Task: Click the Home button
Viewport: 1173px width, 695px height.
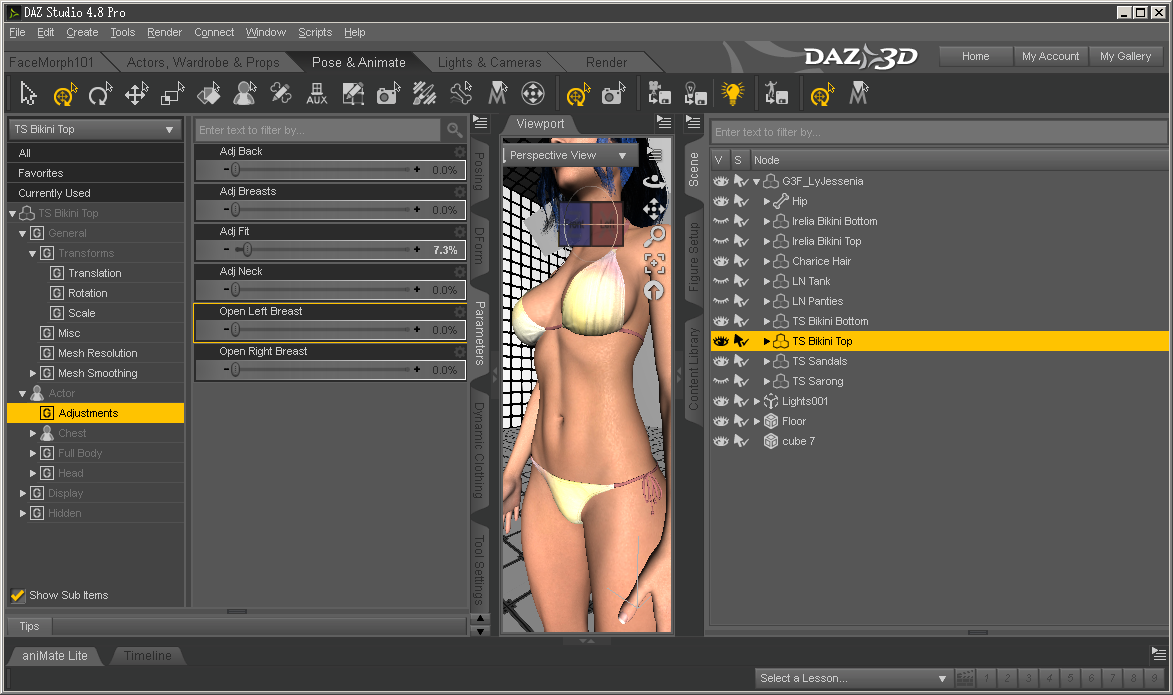Action: click(x=976, y=56)
